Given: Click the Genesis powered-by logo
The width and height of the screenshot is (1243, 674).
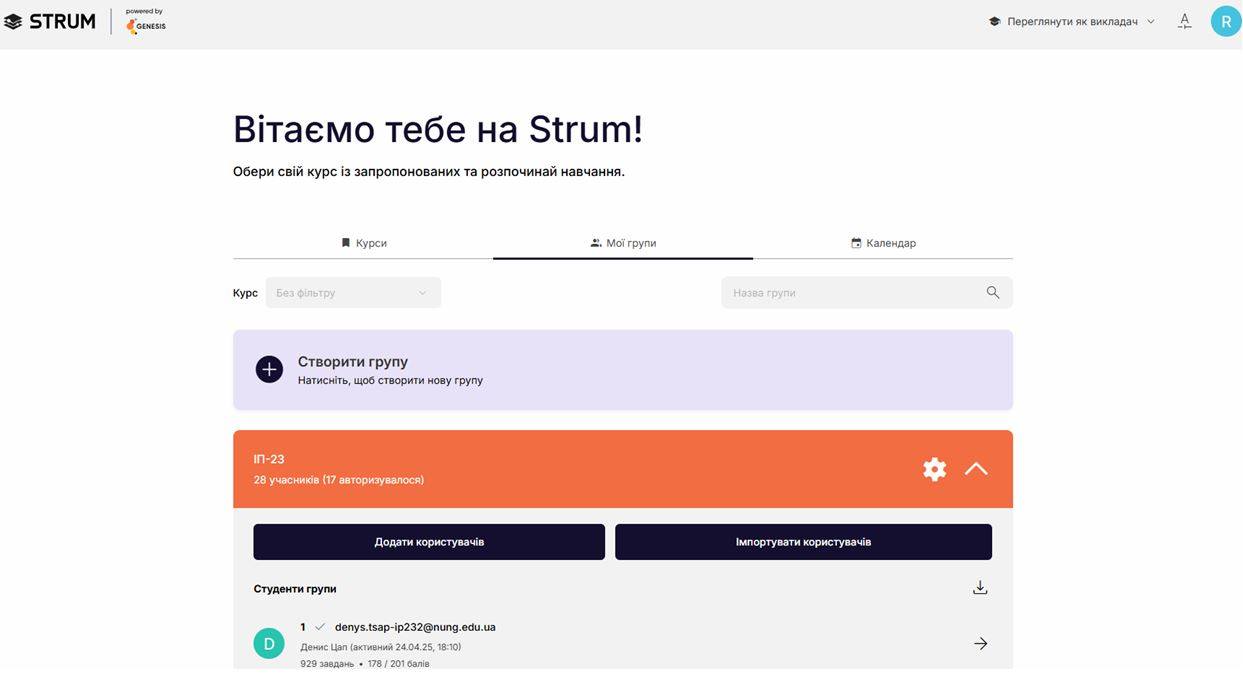Looking at the screenshot, I should [x=146, y=21].
